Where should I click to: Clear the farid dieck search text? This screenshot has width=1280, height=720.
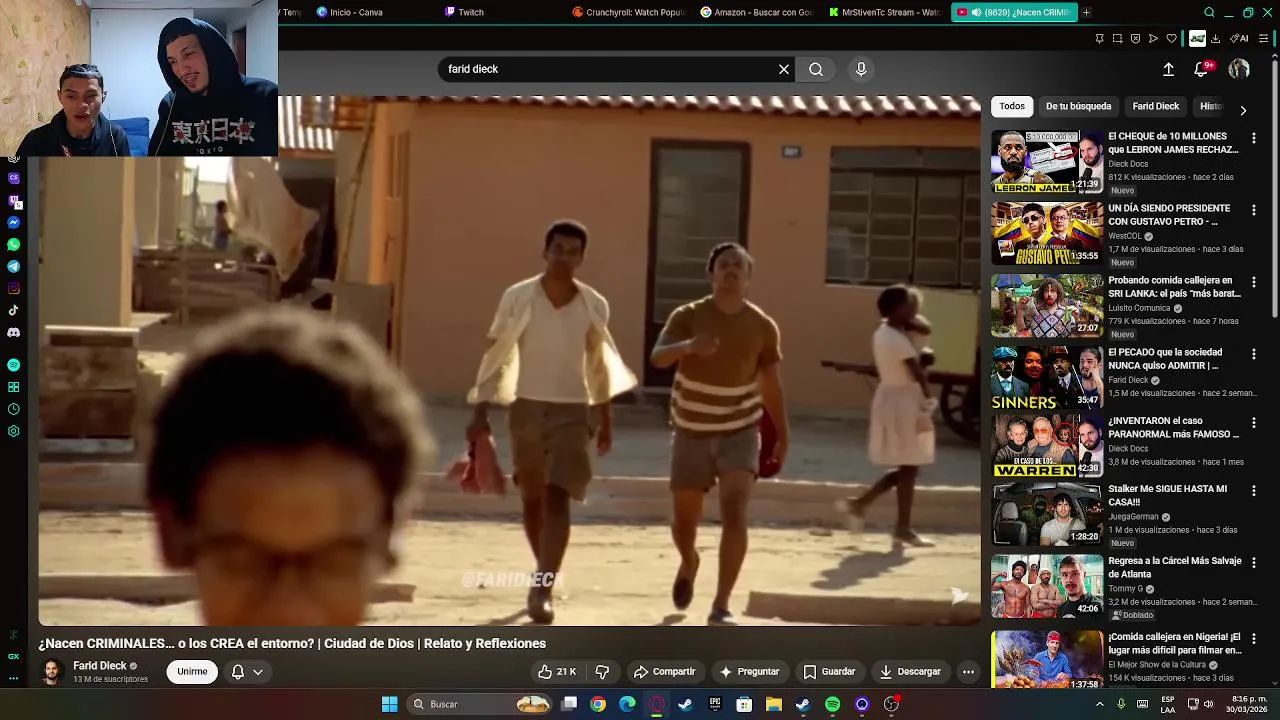point(784,69)
